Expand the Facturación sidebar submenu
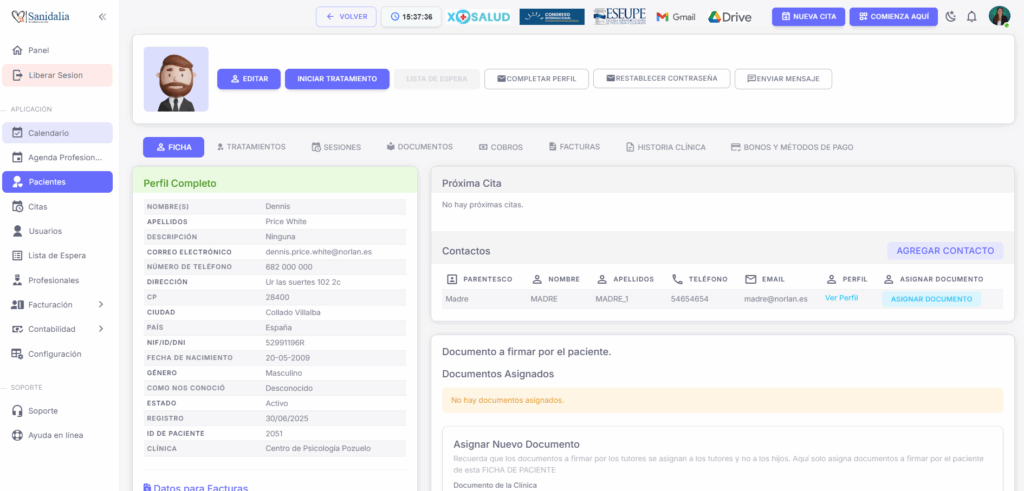 click(57, 304)
